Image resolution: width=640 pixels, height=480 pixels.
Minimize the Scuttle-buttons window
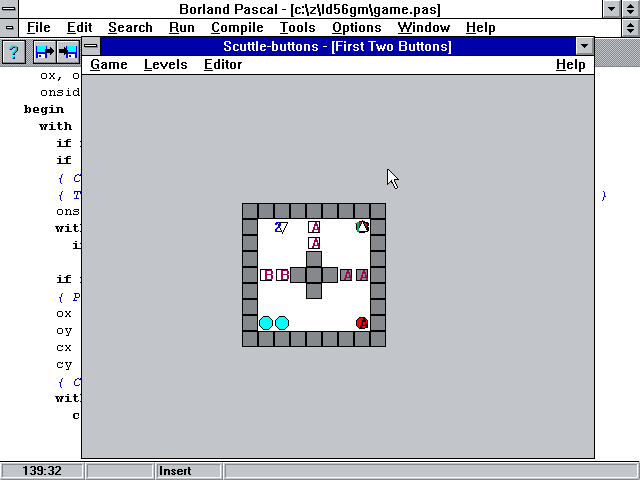584,46
